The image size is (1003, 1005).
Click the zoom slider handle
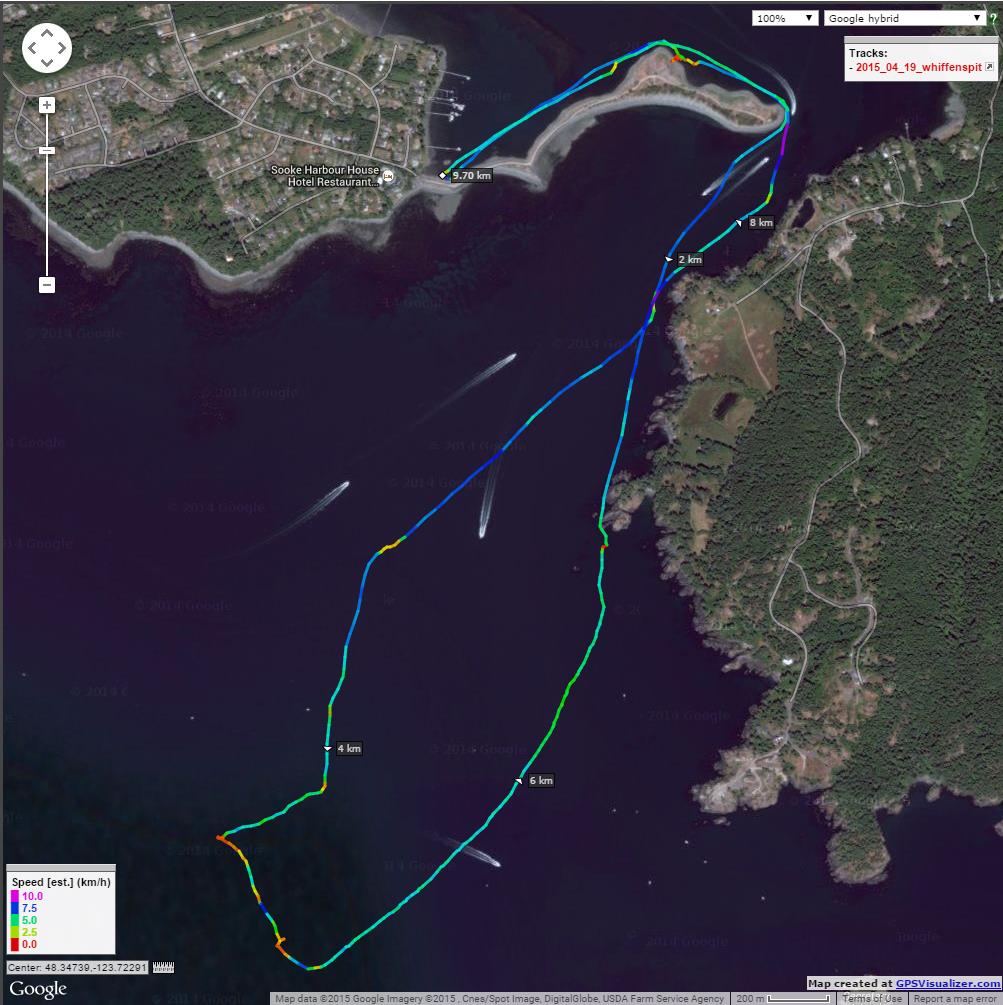(x=47, y=151)
